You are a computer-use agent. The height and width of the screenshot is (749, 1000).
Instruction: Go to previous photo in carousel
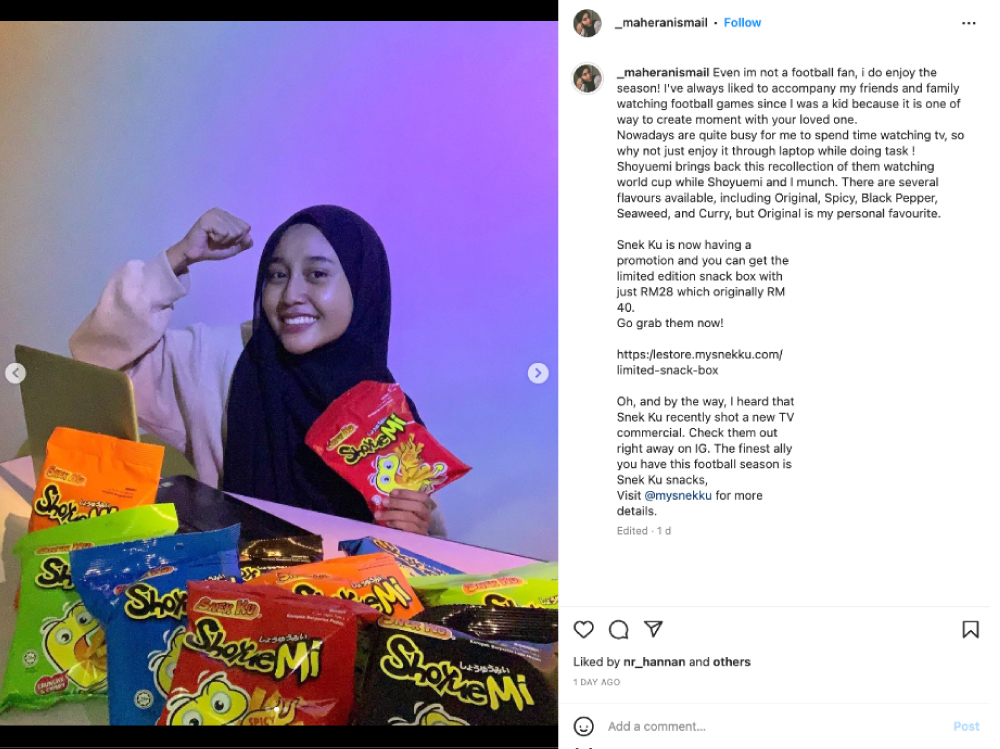point(15,373)
